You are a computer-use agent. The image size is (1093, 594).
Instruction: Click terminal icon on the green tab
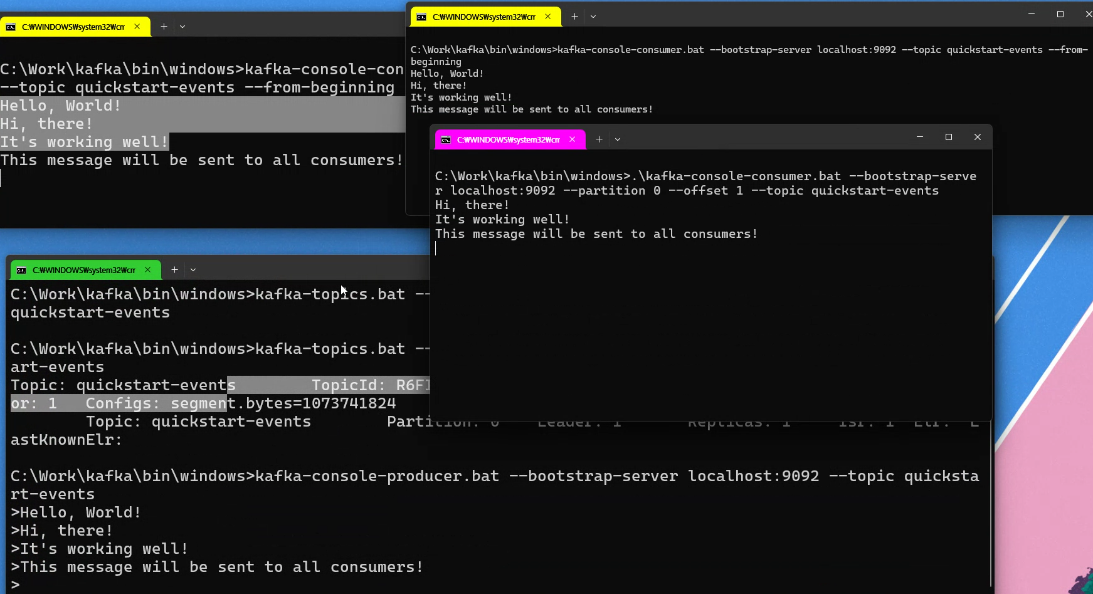[22, 270]
